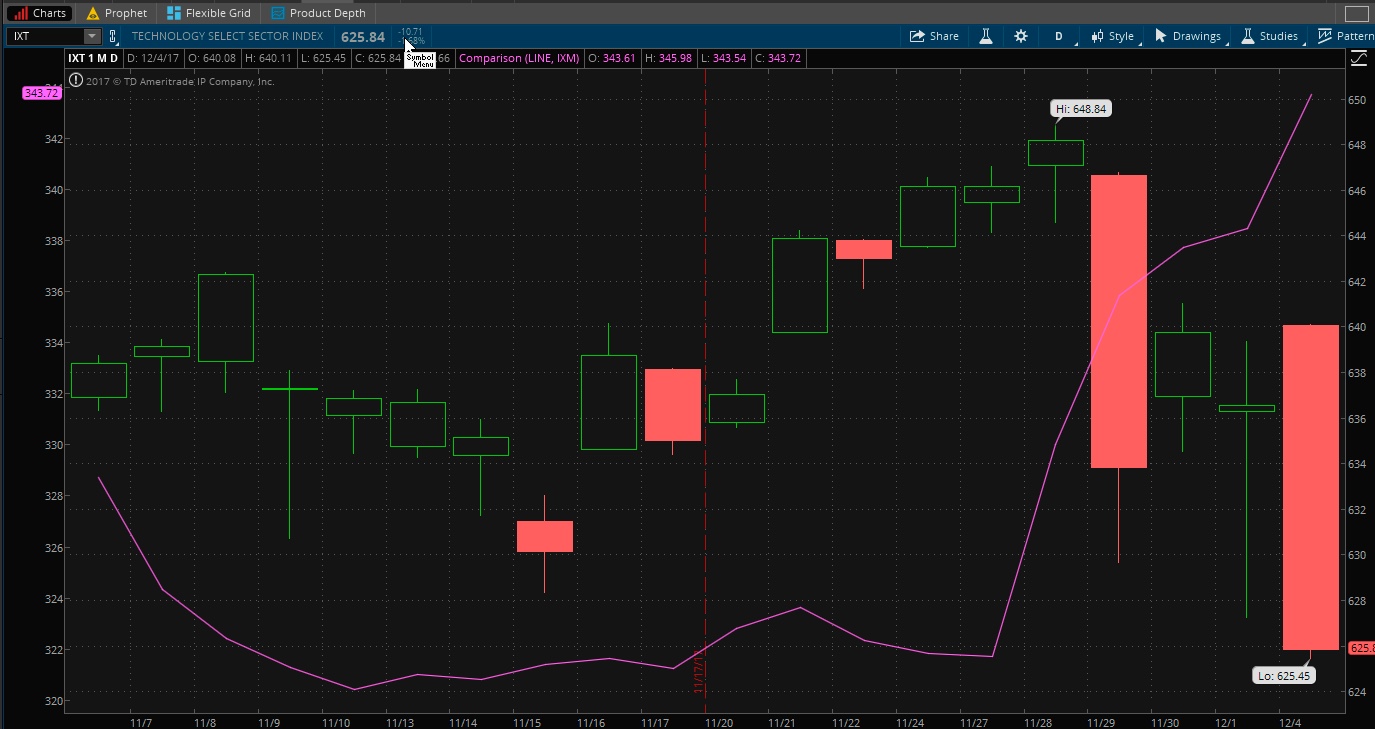The width and height of the screenshot is (1375, 729).
Task: Toggle the price axis scale curve icon
Action: pos(1358,59)
